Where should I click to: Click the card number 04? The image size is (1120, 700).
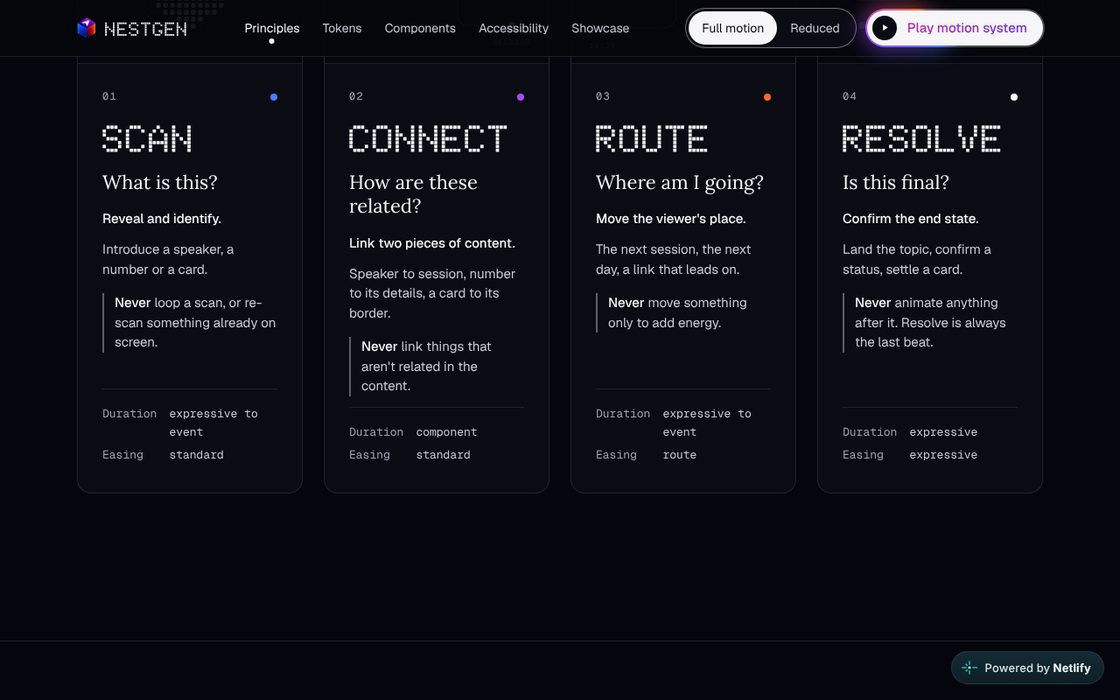[849, 96]
